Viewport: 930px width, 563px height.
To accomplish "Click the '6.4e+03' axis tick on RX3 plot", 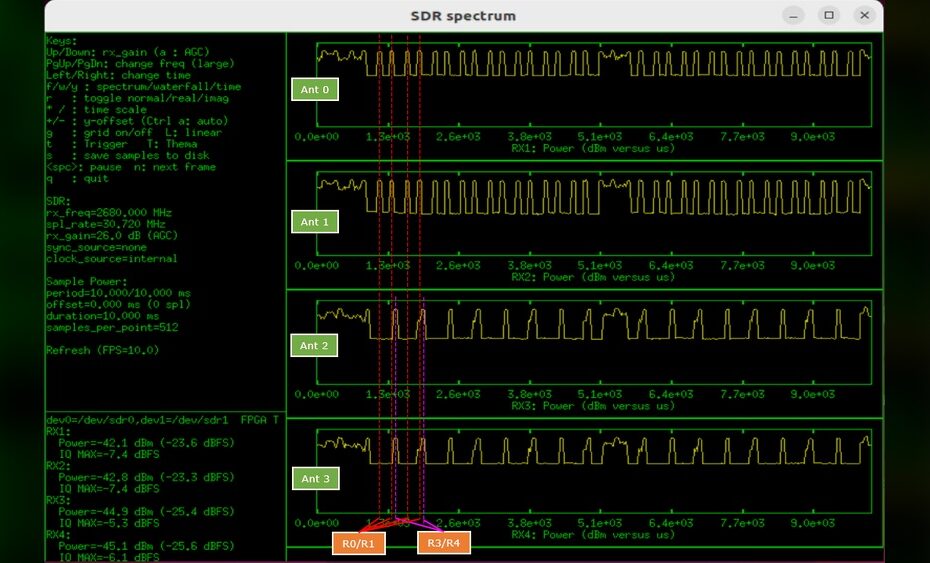I will point(671,394).
